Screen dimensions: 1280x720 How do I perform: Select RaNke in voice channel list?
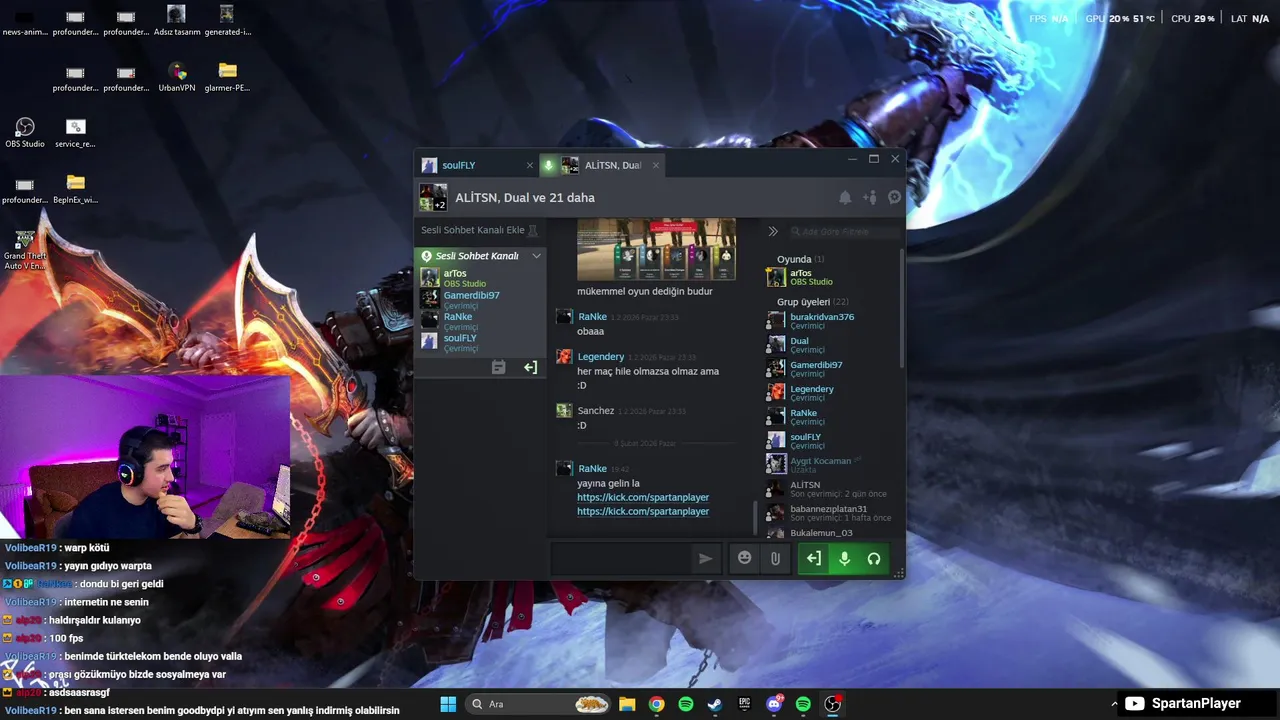(x=482, y=321)
